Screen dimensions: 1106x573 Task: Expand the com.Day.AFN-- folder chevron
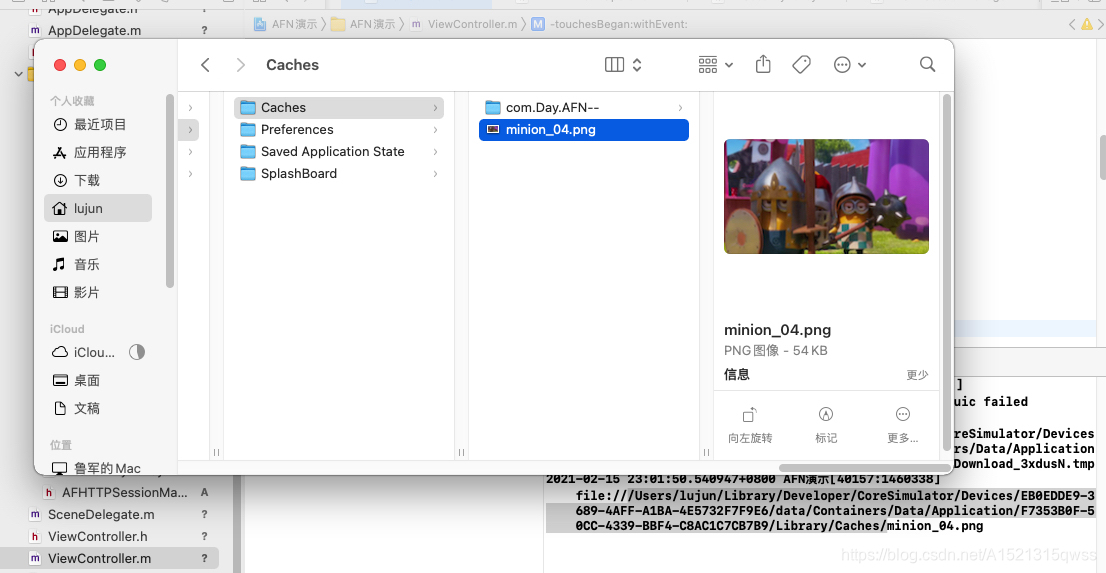(680, 108)
